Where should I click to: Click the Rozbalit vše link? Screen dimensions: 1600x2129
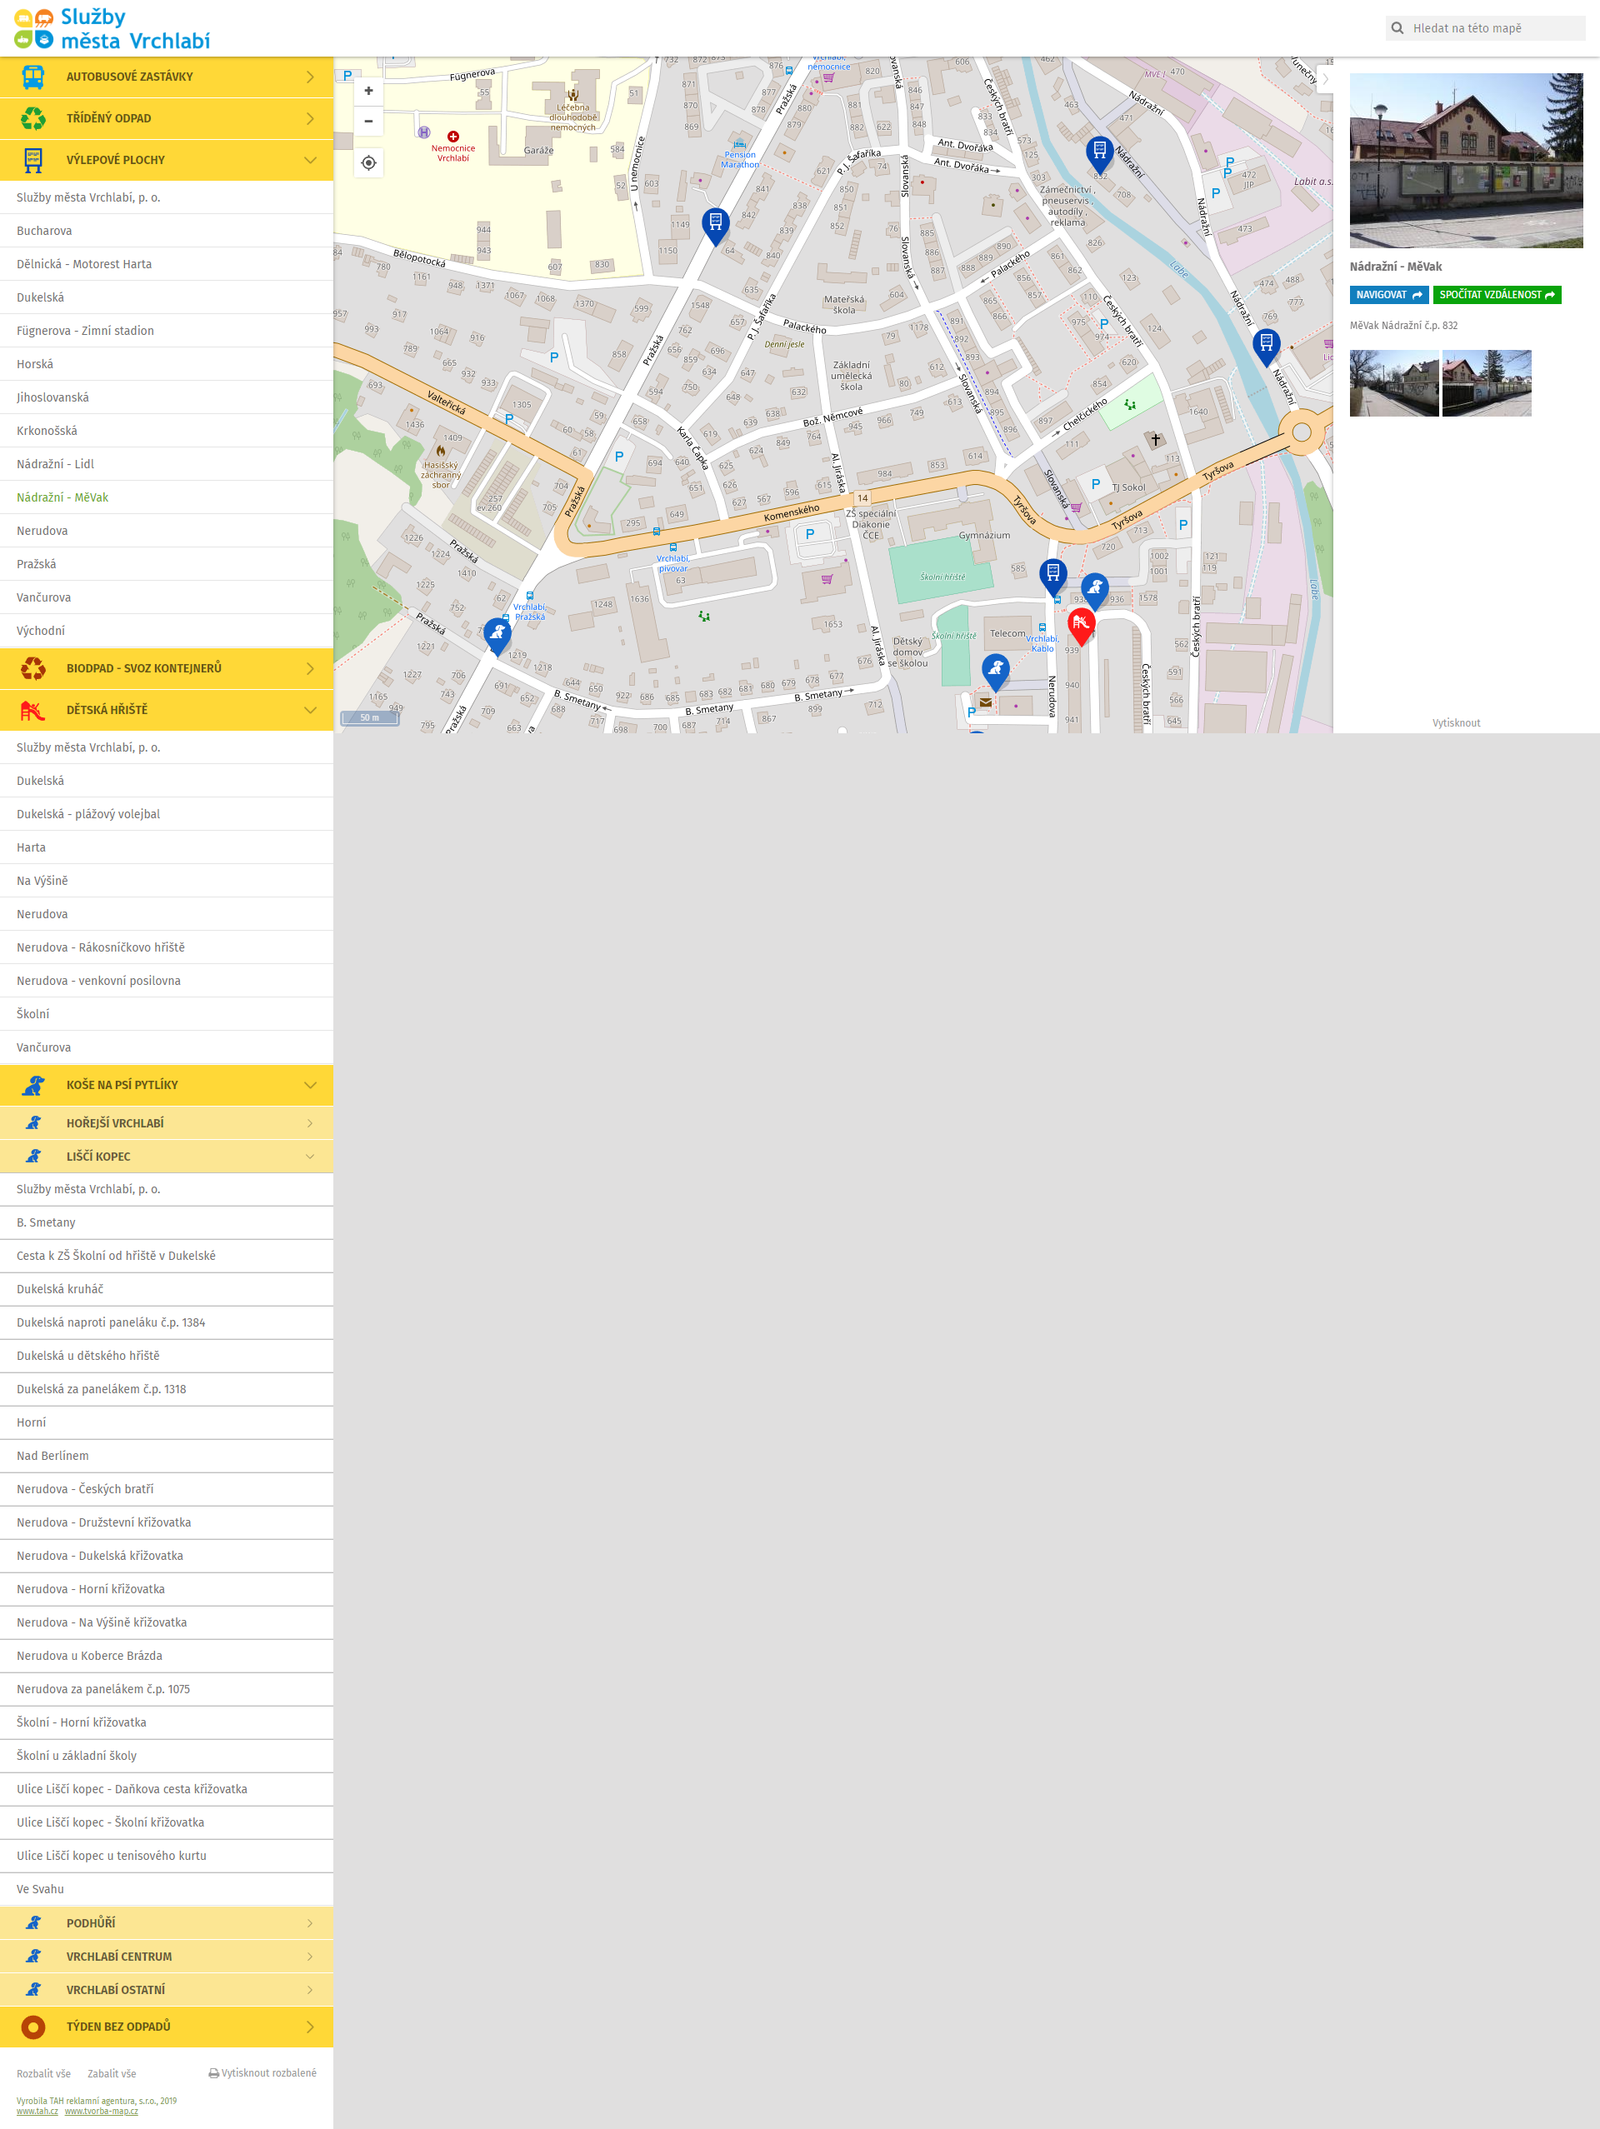44,2074
